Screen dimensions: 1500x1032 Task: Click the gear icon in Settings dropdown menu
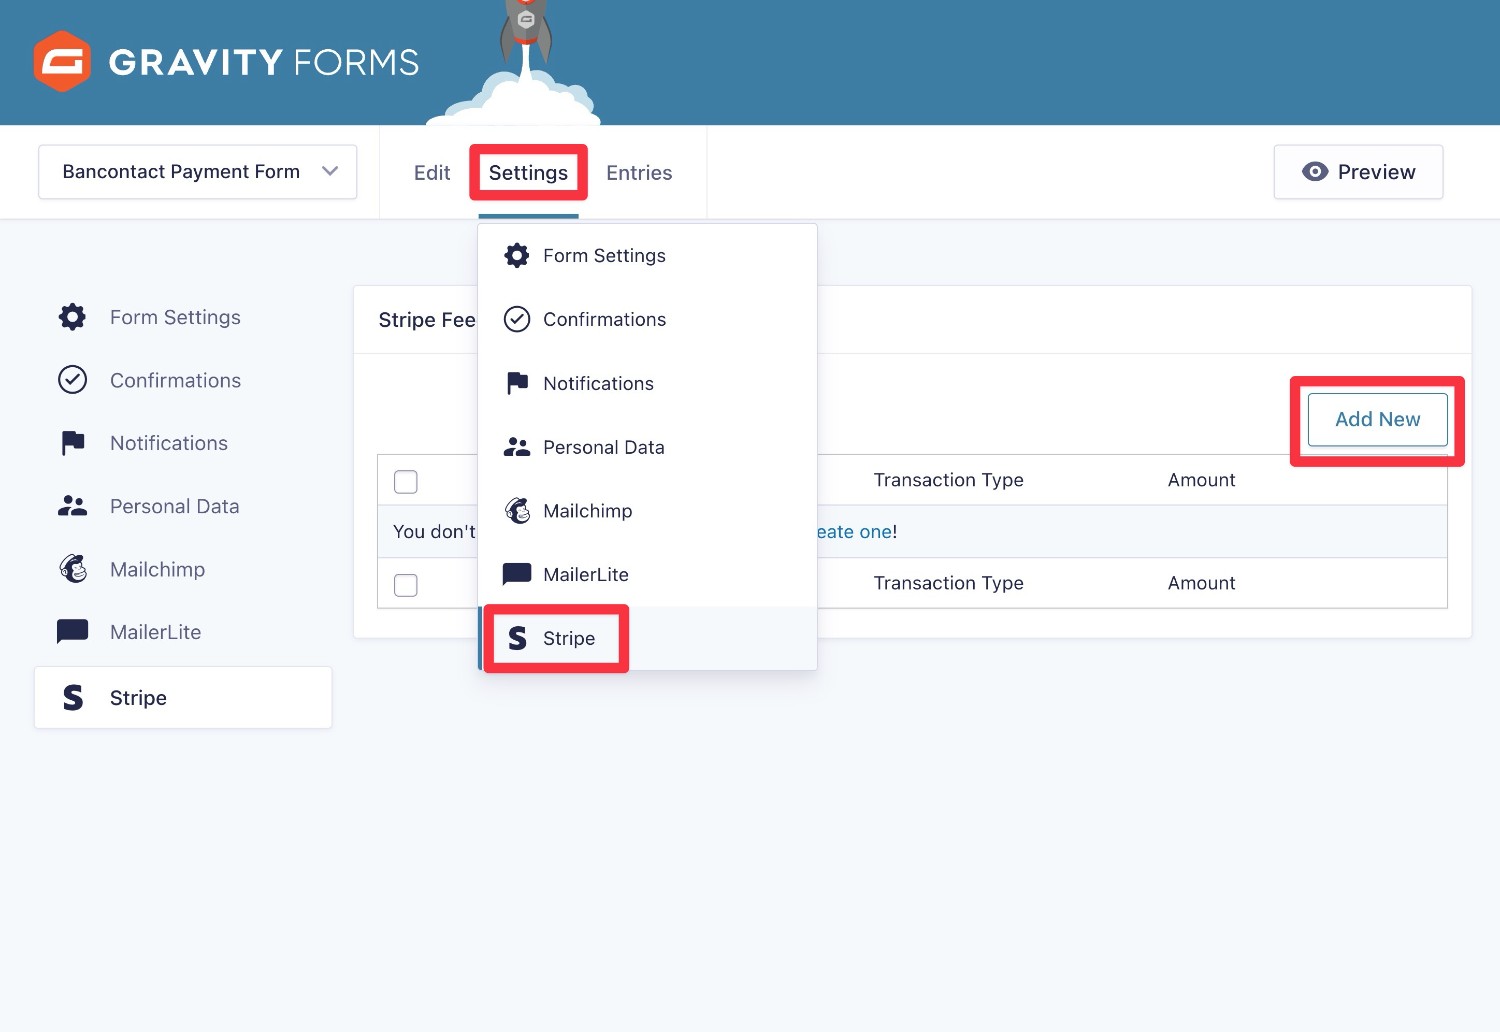pos(517,256)
